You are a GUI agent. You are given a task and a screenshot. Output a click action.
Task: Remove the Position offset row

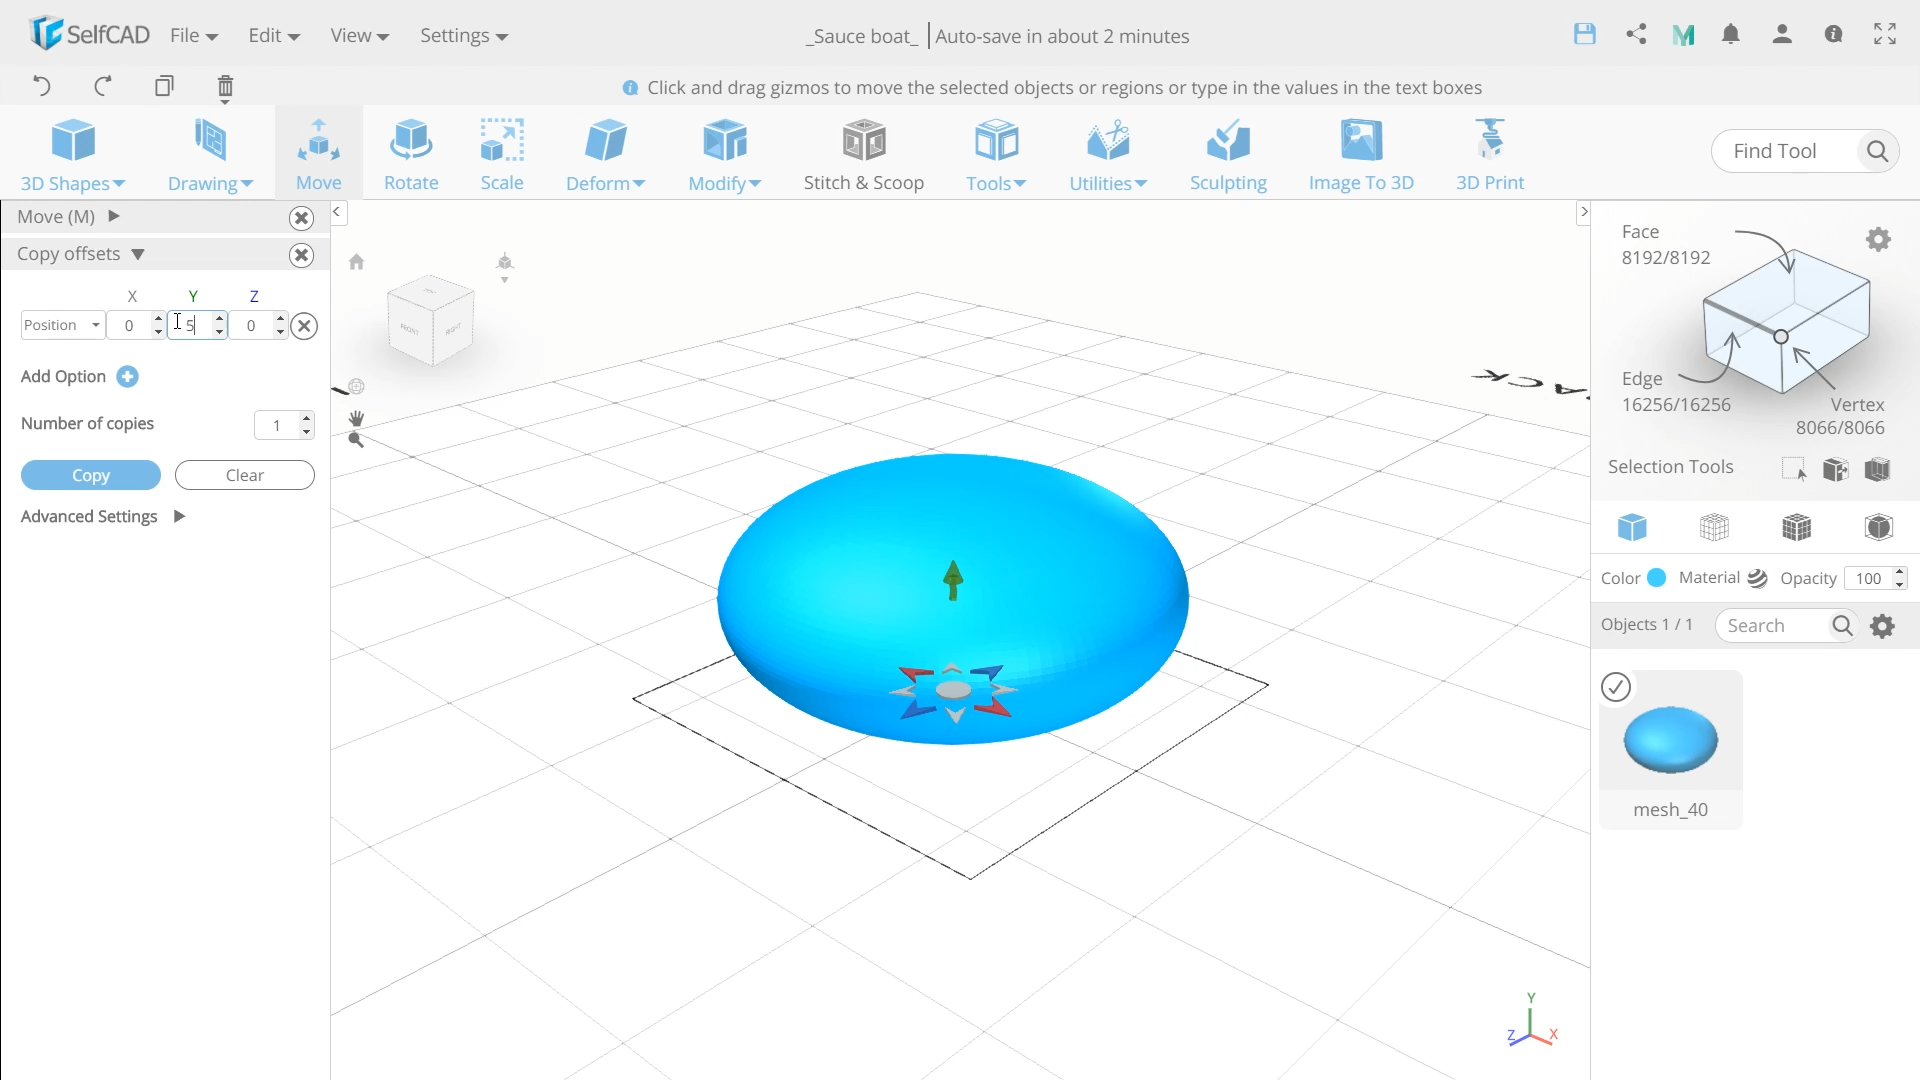(x=305, y=326)
